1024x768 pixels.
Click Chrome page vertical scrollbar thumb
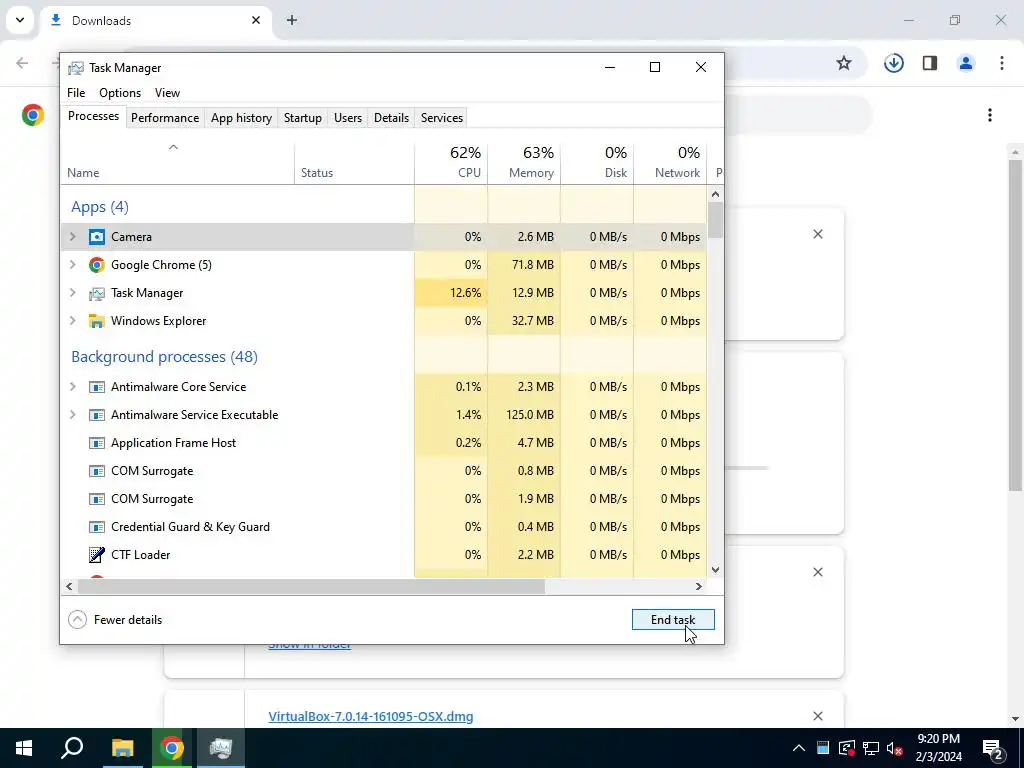(1015, 323)
